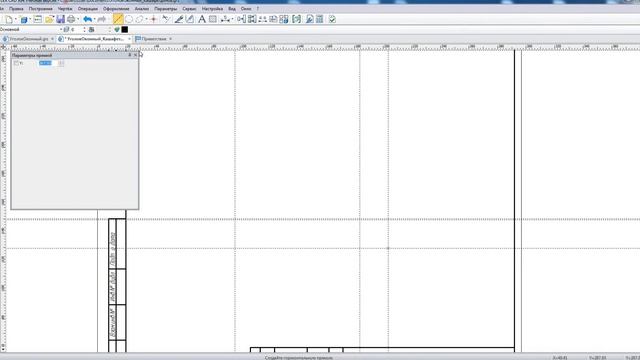Toggle the Y coordinate checkbox
640x360 pixels.
tap(16, 63)
